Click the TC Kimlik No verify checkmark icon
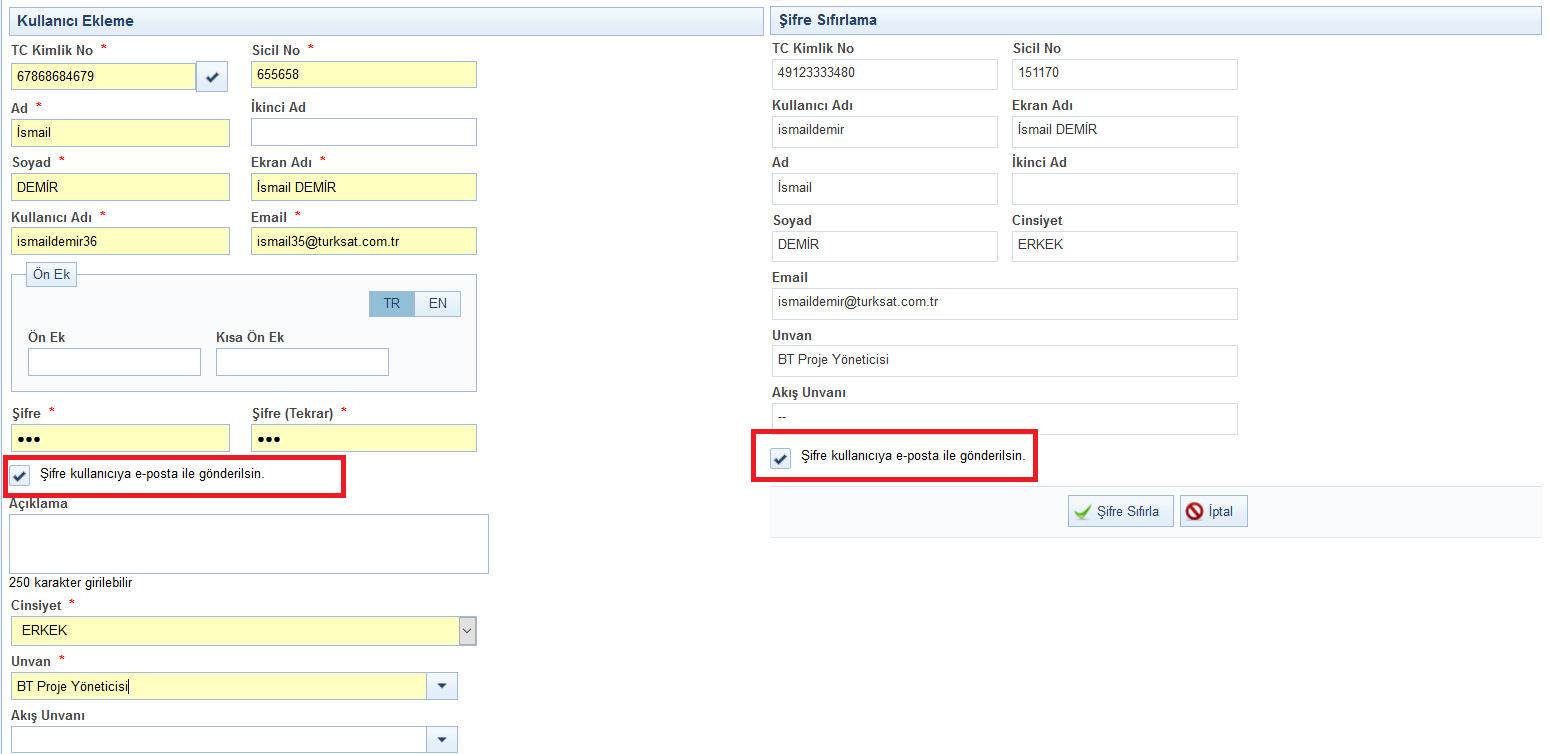1548x754 pixels. click(212, 76)
